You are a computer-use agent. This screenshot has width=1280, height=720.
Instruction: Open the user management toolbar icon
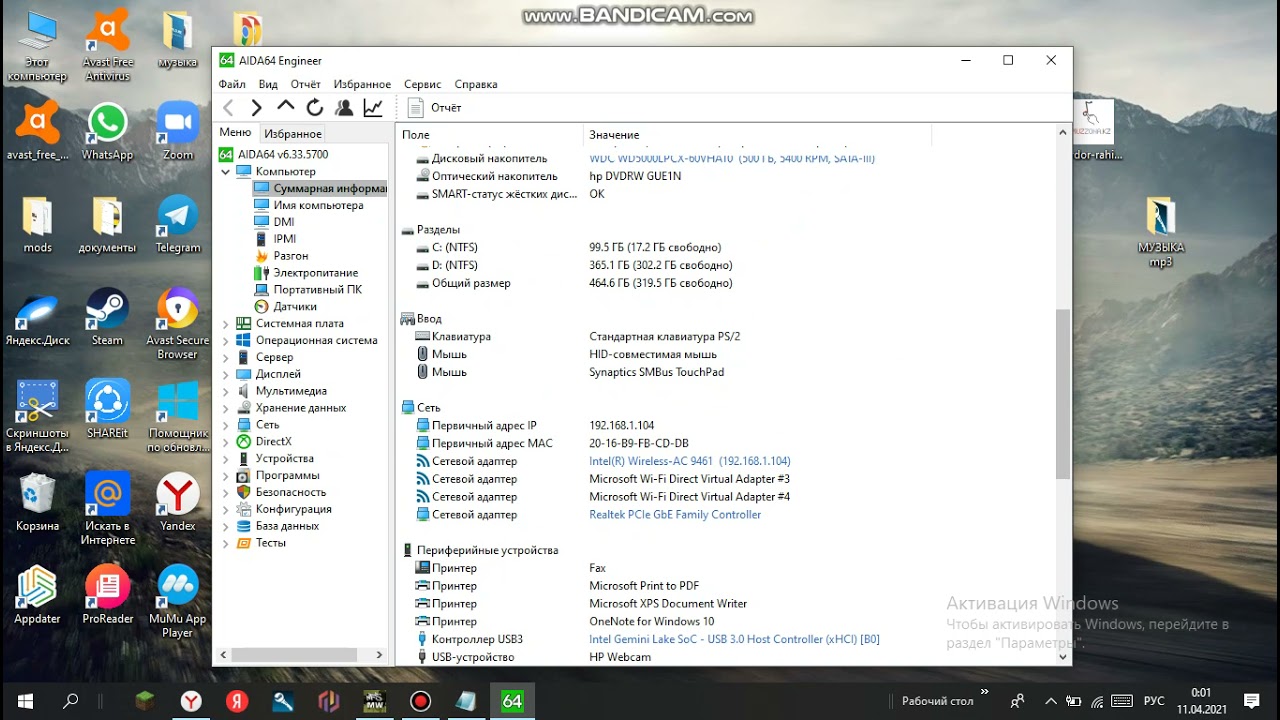(344, 108)
